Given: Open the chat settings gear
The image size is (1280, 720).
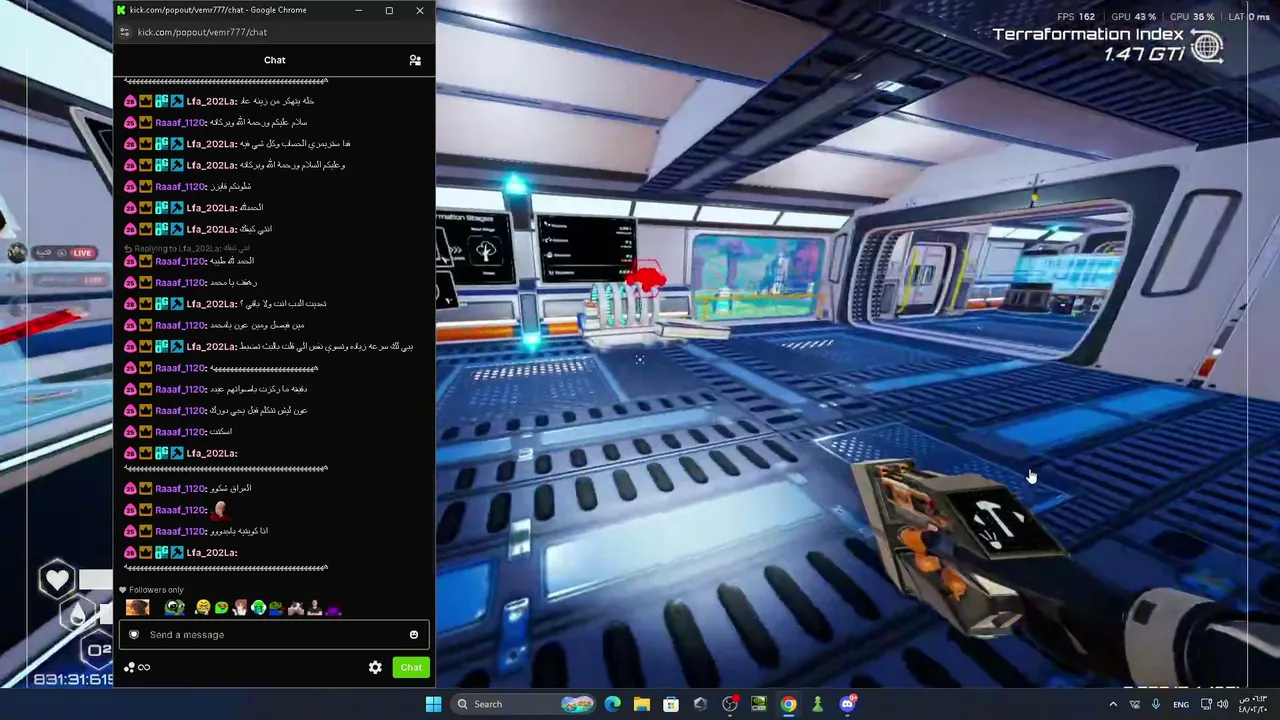Looking at the screenshot, I should click(x=375, y=668).
